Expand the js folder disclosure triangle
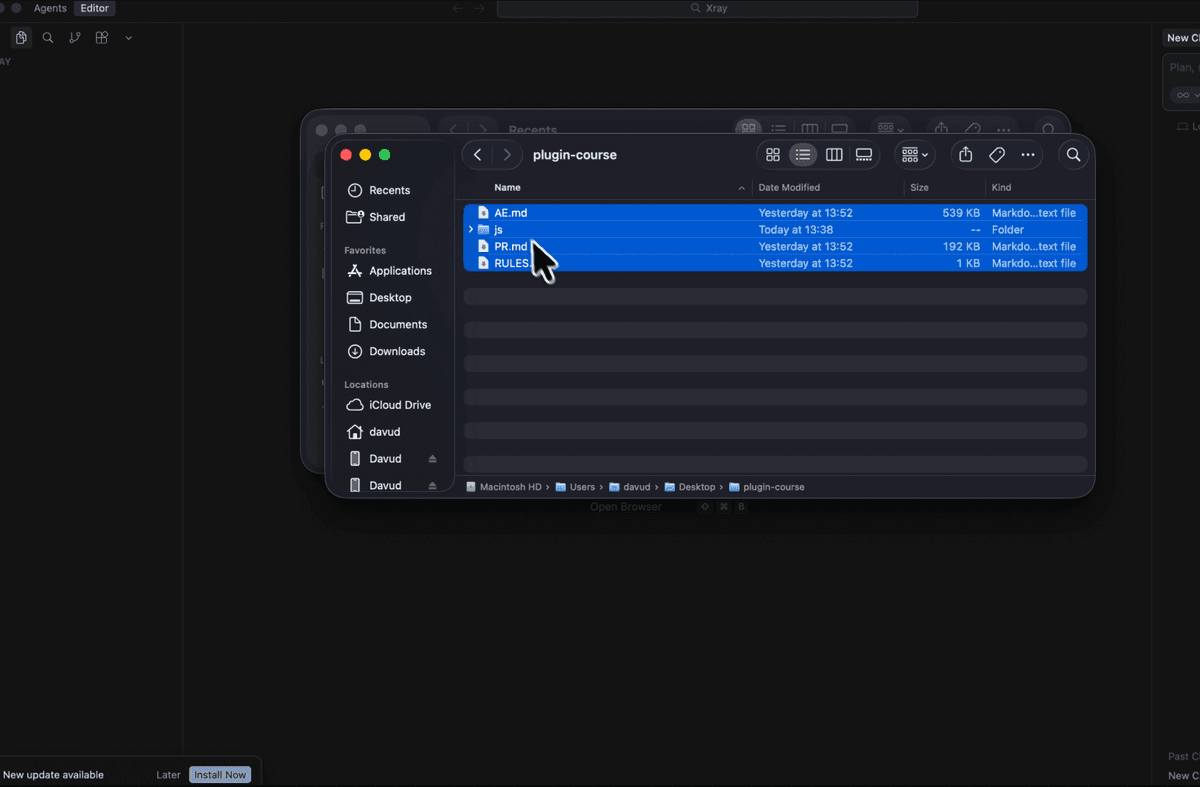This screenshot has height=787, width=1200. click(x=471, y=230)
